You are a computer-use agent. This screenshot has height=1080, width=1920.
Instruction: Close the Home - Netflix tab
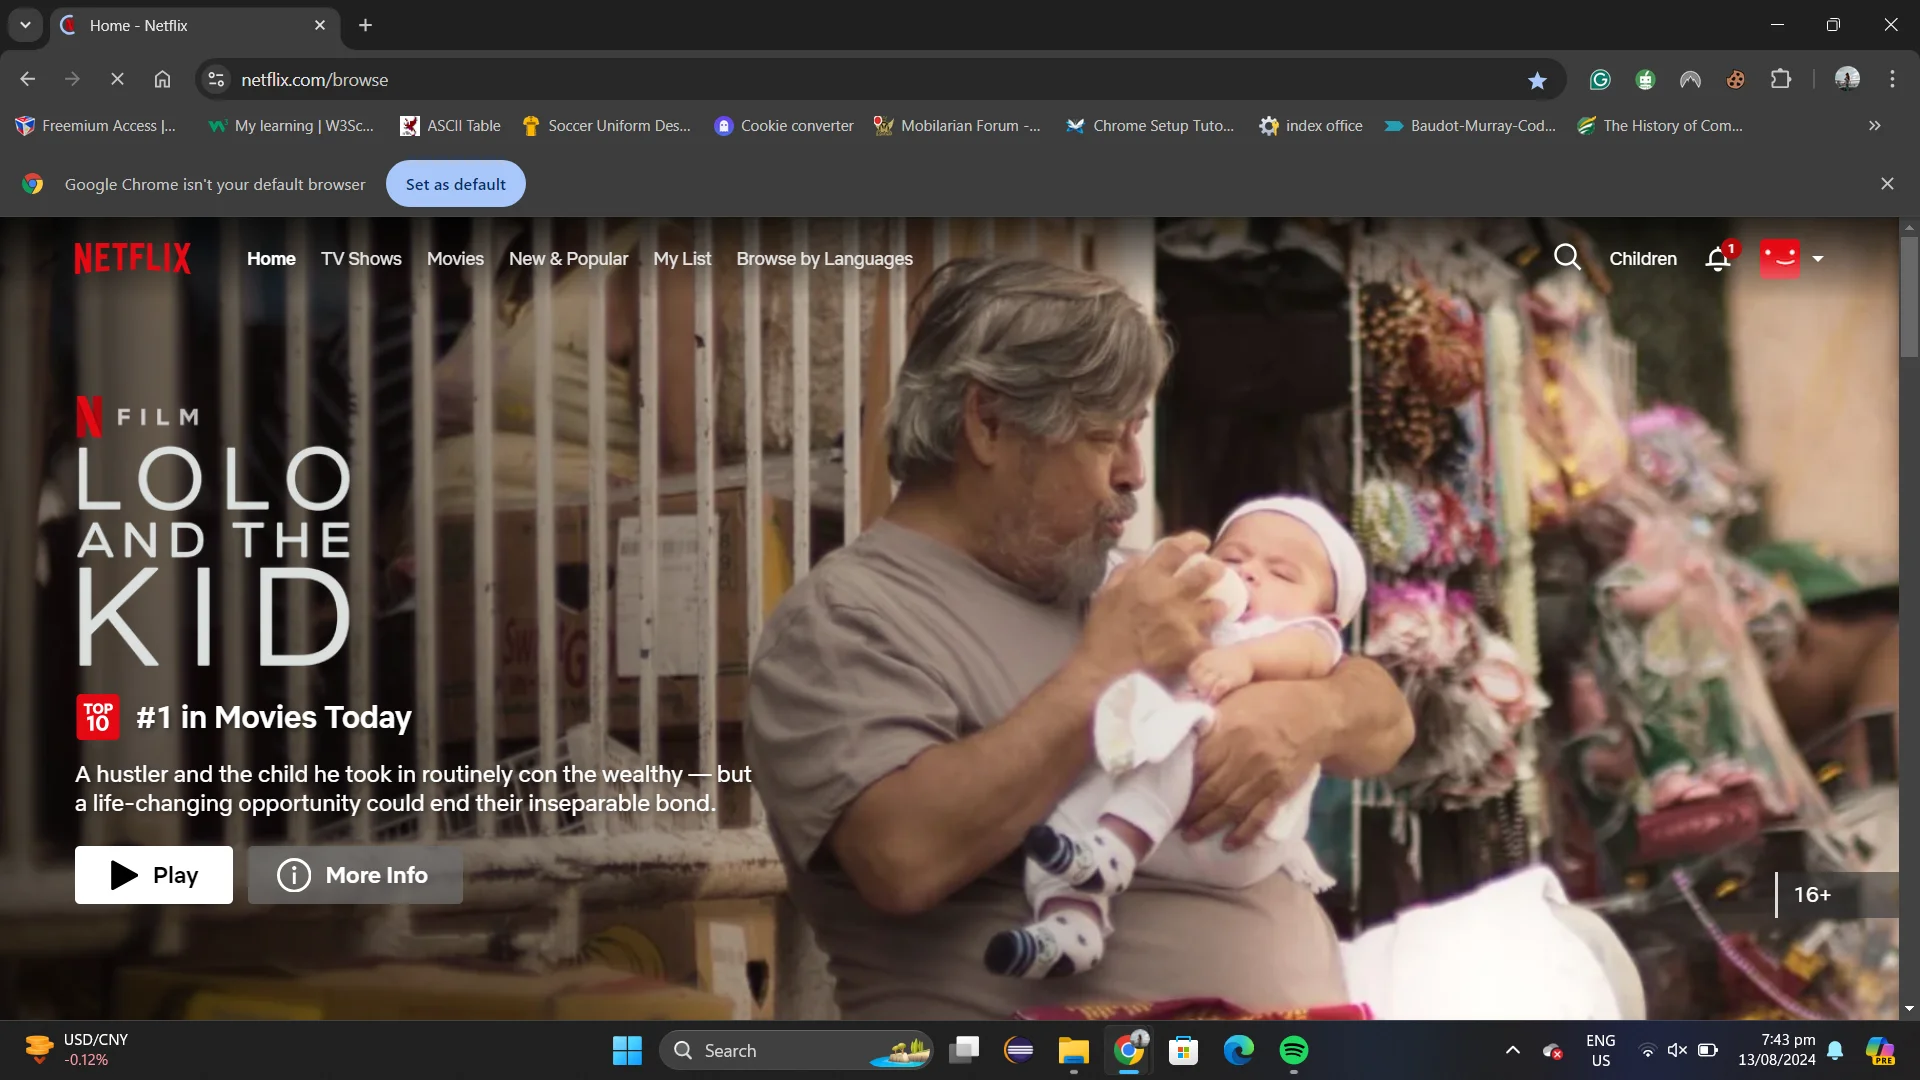pos(320,25)
